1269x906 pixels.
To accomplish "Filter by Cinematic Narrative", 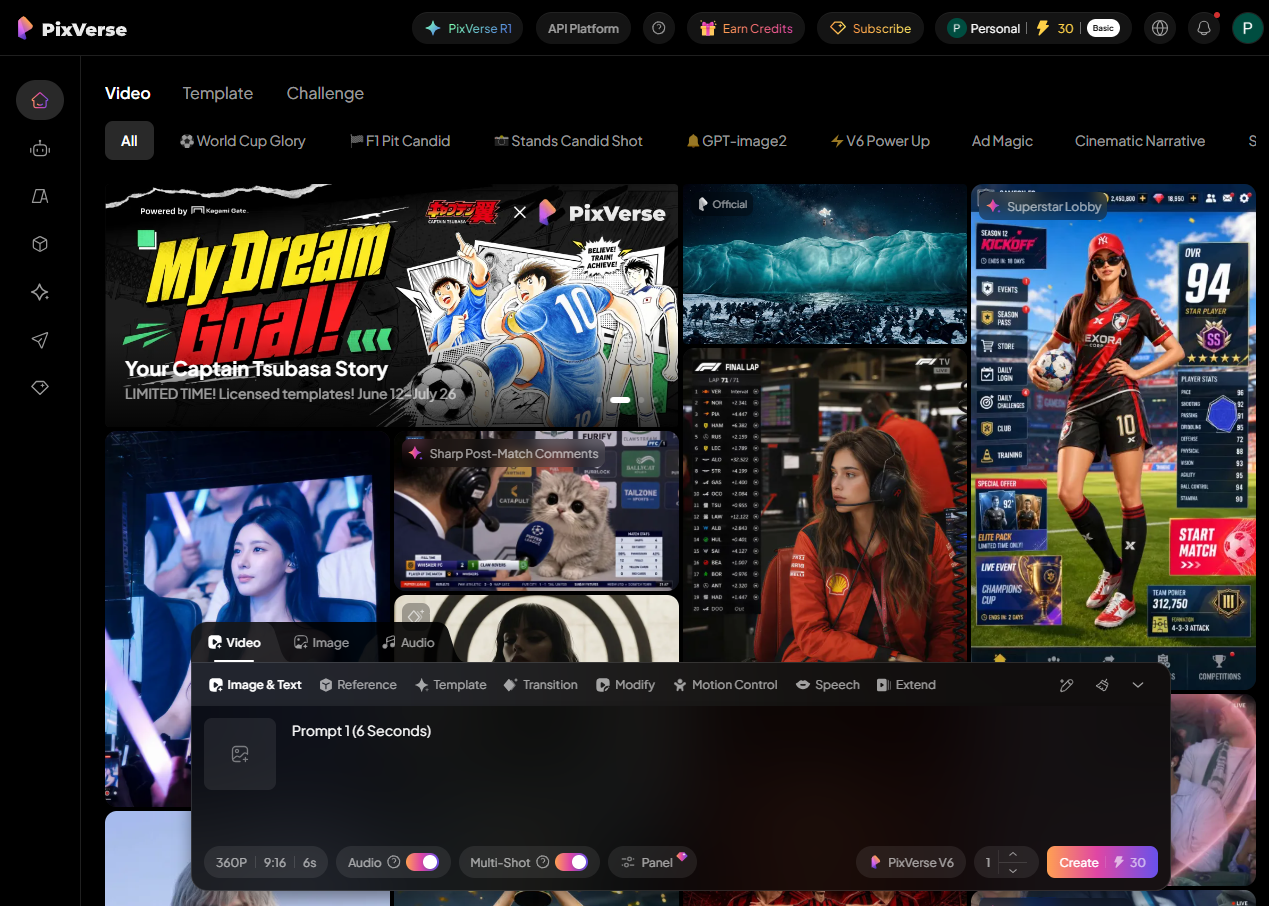I will (x=1140, y=141).
